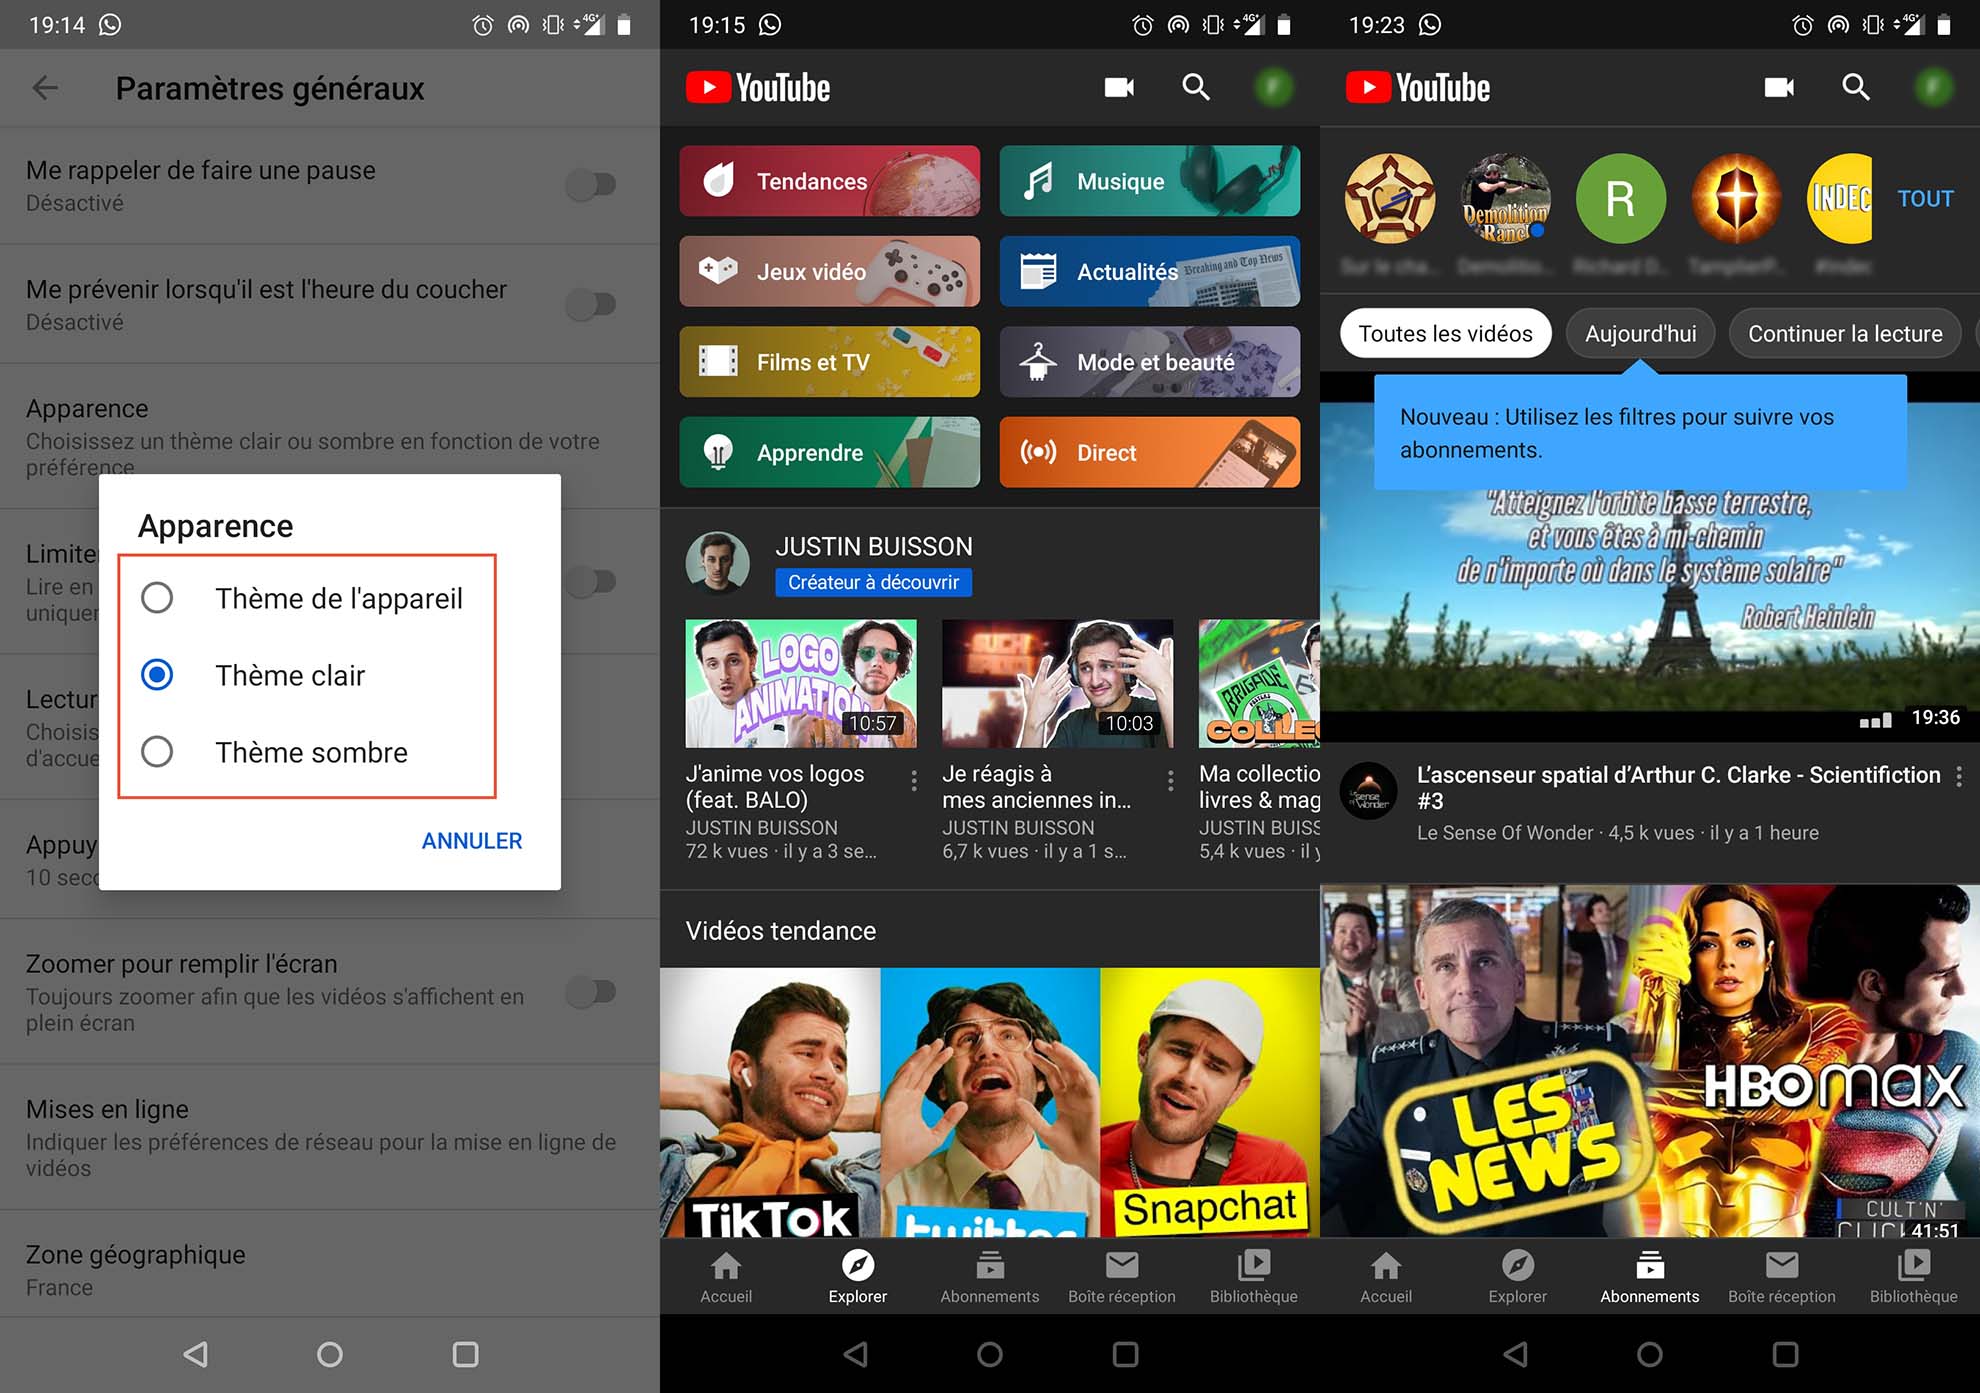This screenshot has height=1393, width=1980.
Task: Play the LES NEWS HBO Max video
Action: point(1650,1061)
